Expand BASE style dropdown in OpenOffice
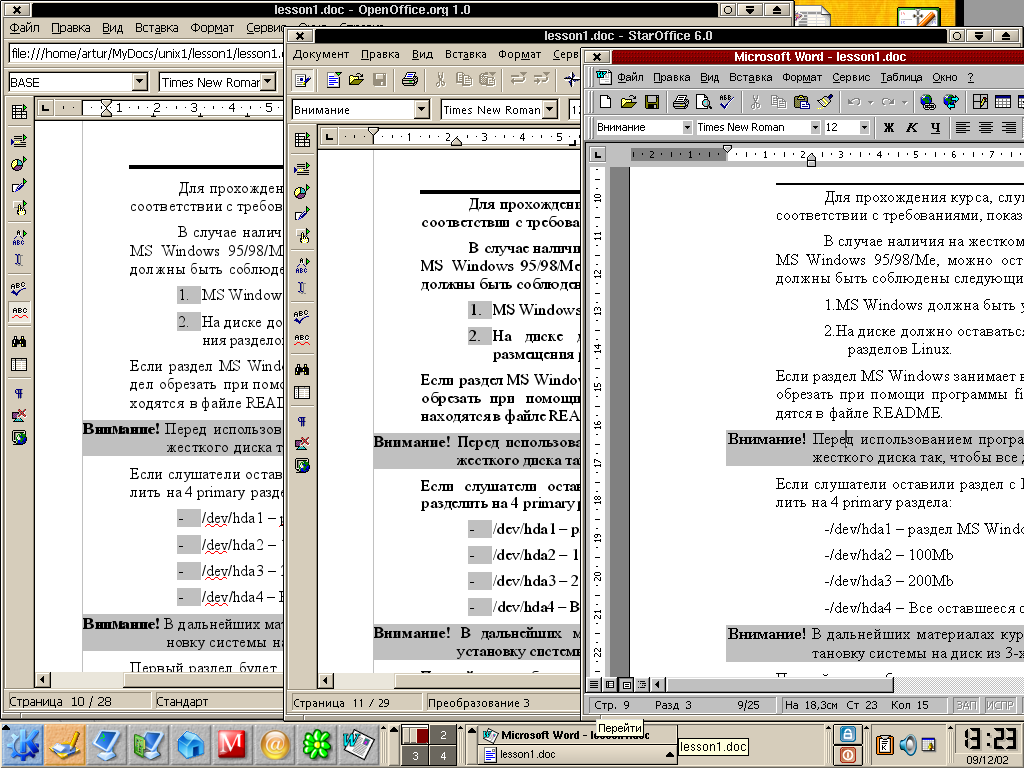The width and height of the screenshot is (1024, 768). [x=140, y=82]
